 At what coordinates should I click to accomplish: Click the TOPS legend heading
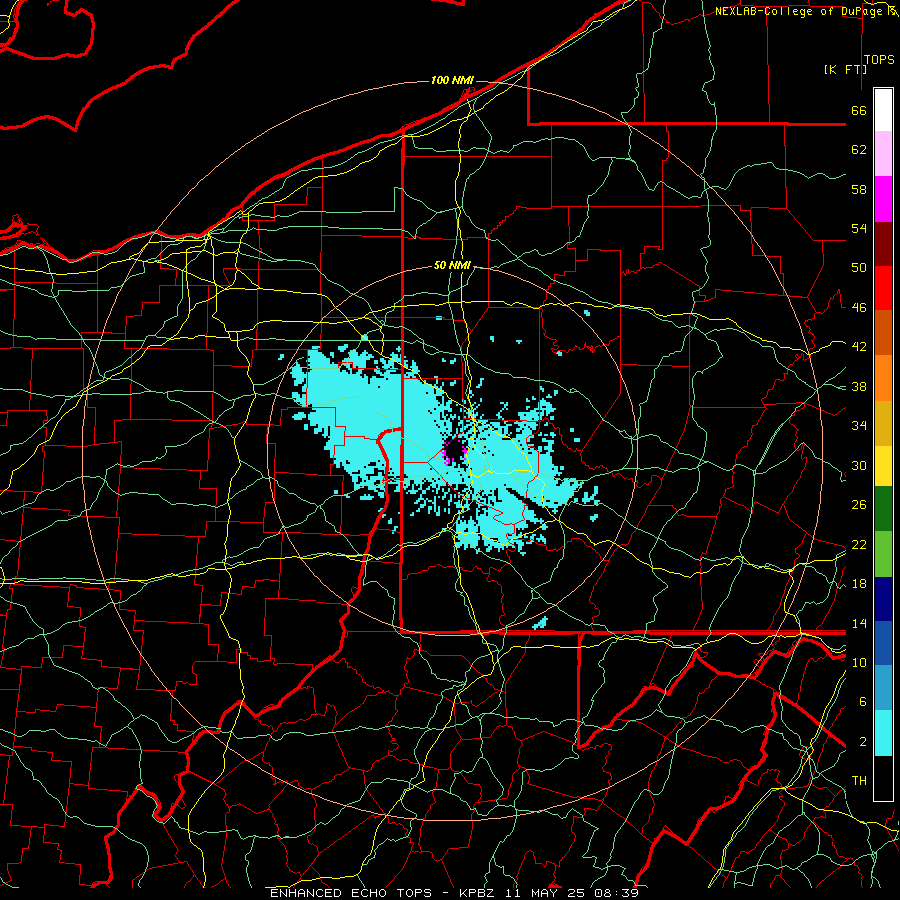[879, 60]
